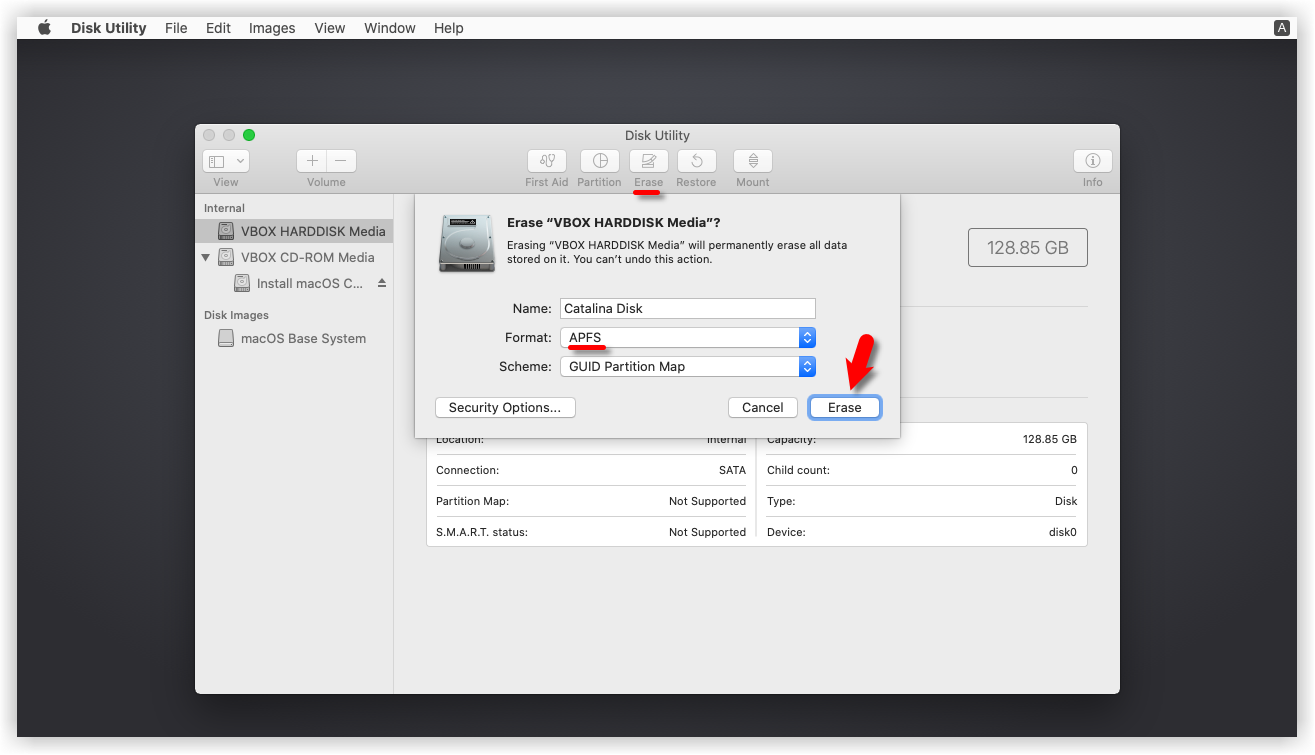
Task: Cancel the erase dialog
Action: coord(762,408)
